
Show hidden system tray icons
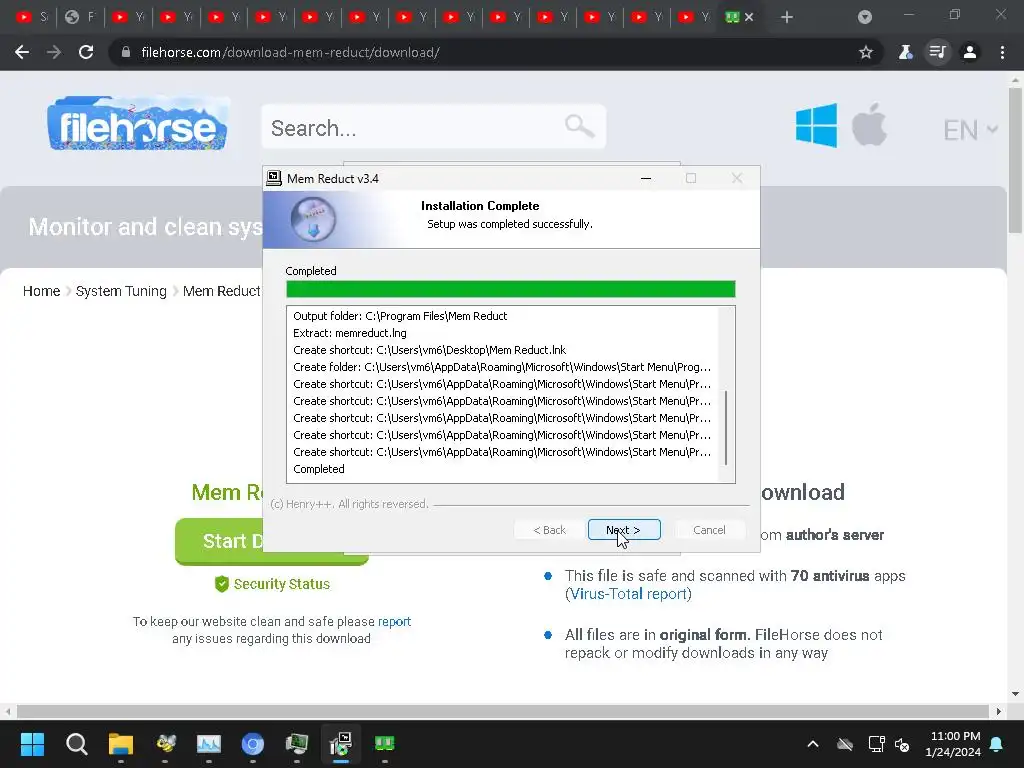[813, 744]
